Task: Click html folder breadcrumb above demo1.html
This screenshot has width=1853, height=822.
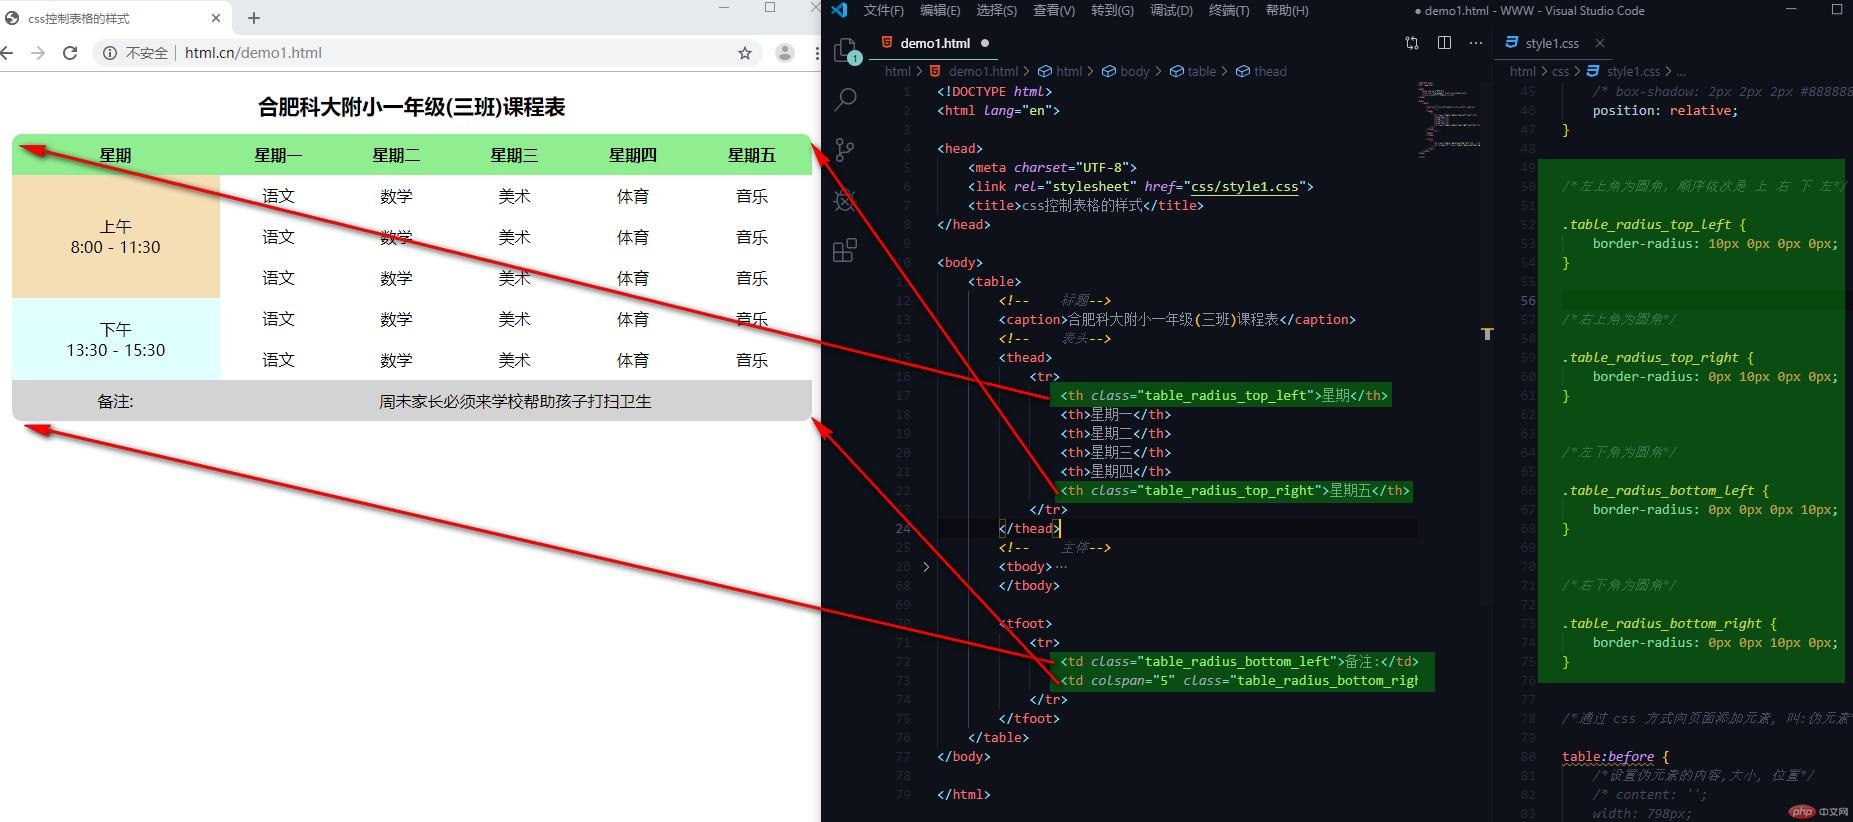Action: tap(897, 71)
